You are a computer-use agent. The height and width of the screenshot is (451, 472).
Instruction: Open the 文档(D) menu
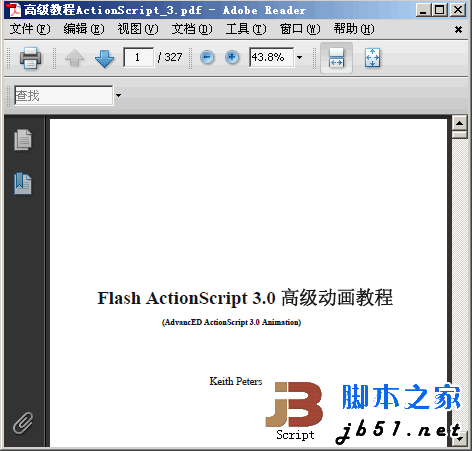coord(192,29)
